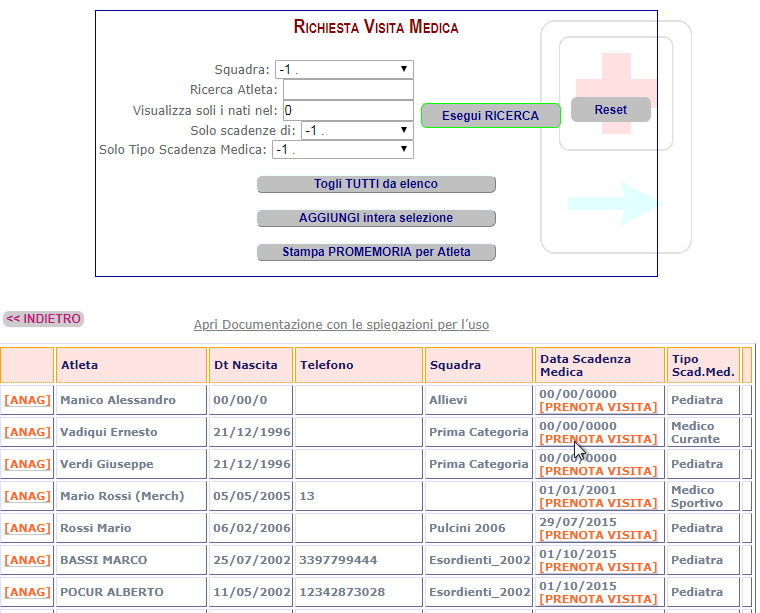Click the Richiesta Visita Medica title

coord(376,27)
